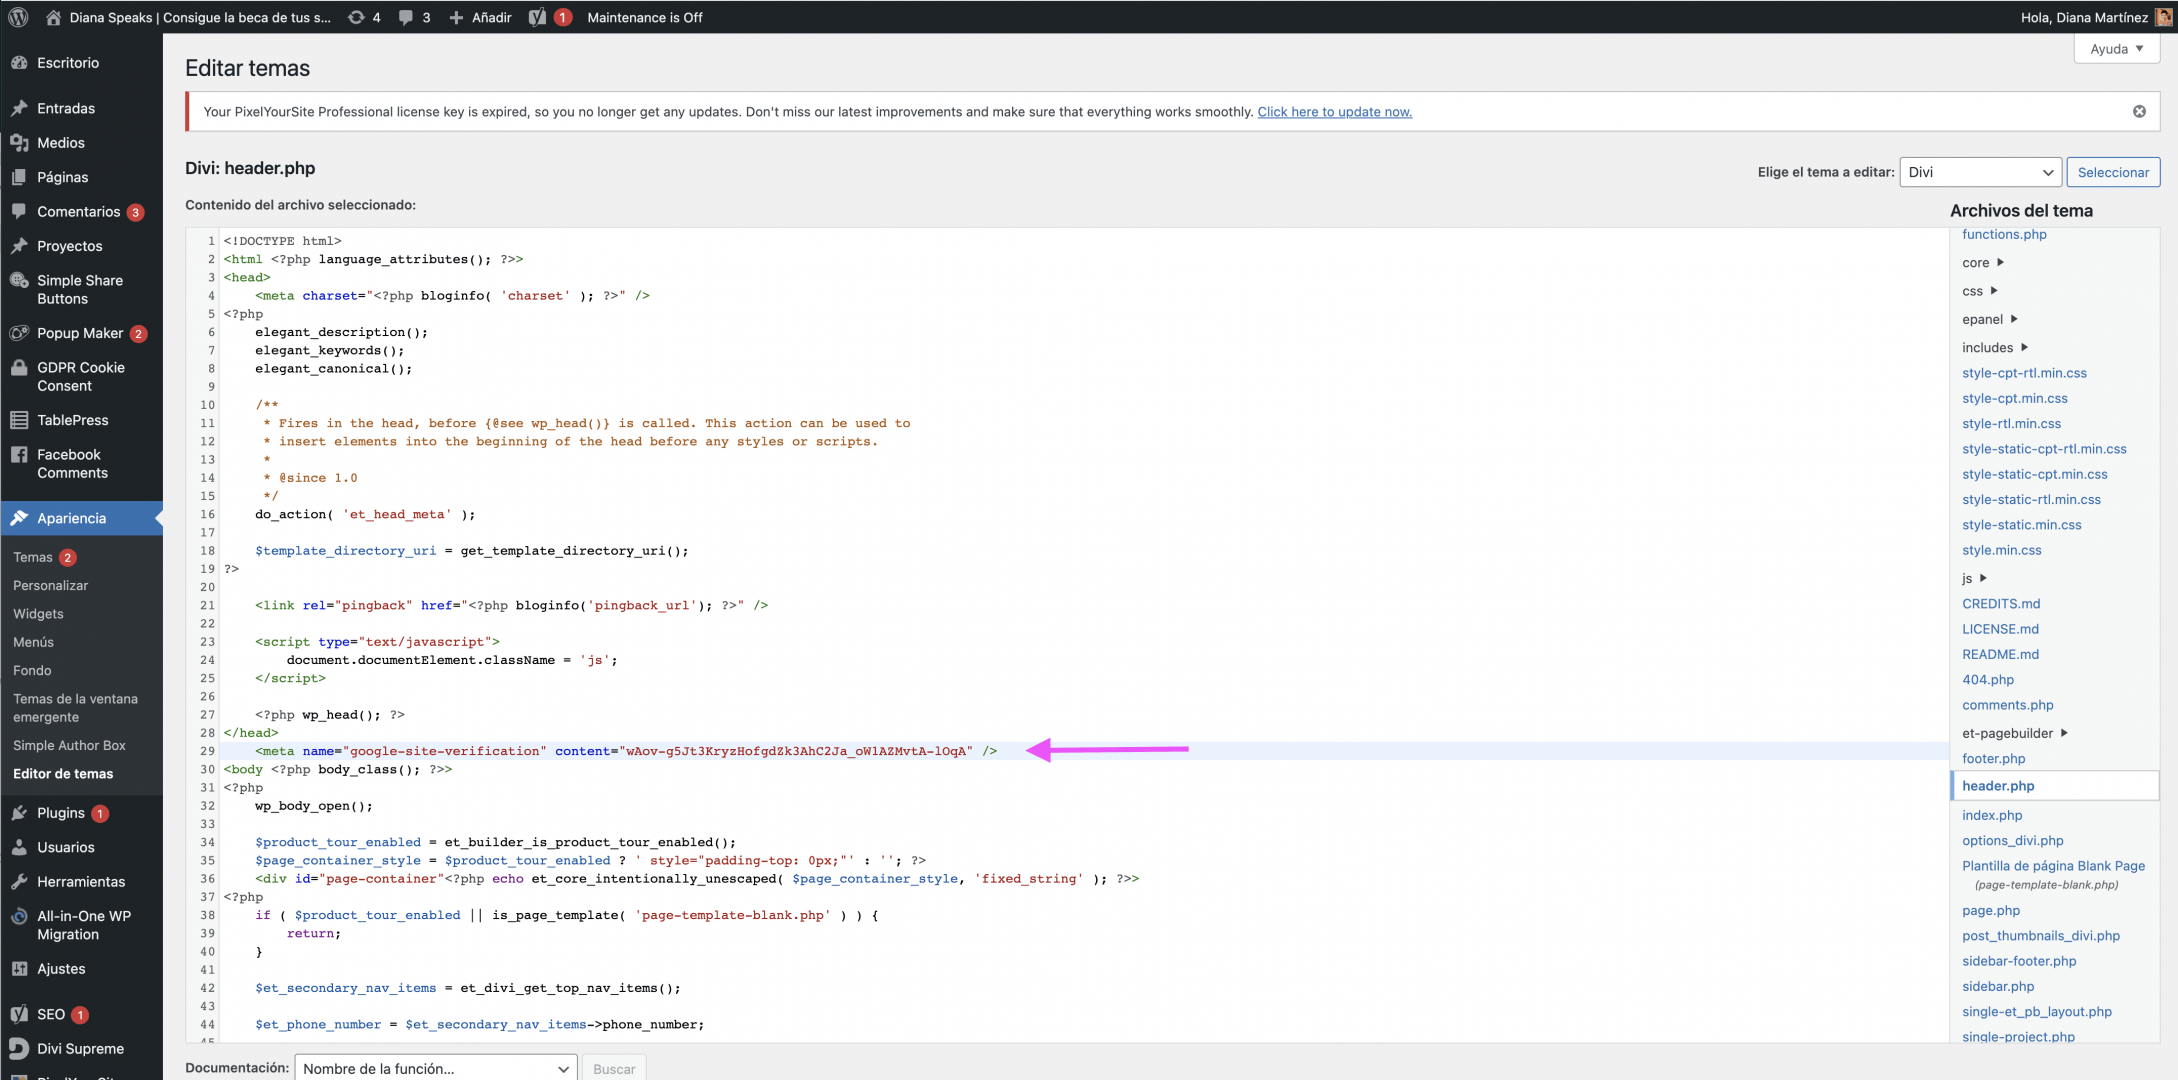Open Widgets submenu item

click(38, 613)
